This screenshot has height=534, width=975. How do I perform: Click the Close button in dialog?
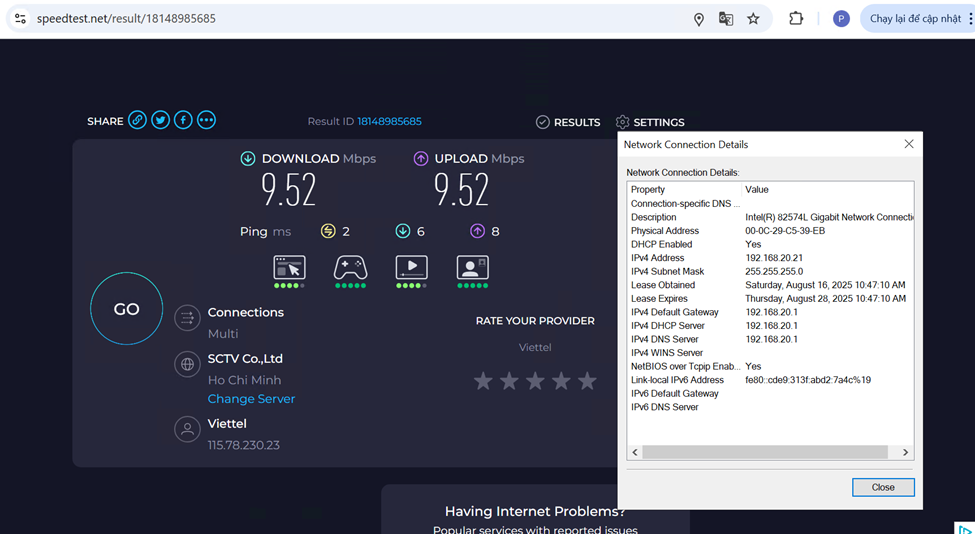click(883, 487)
